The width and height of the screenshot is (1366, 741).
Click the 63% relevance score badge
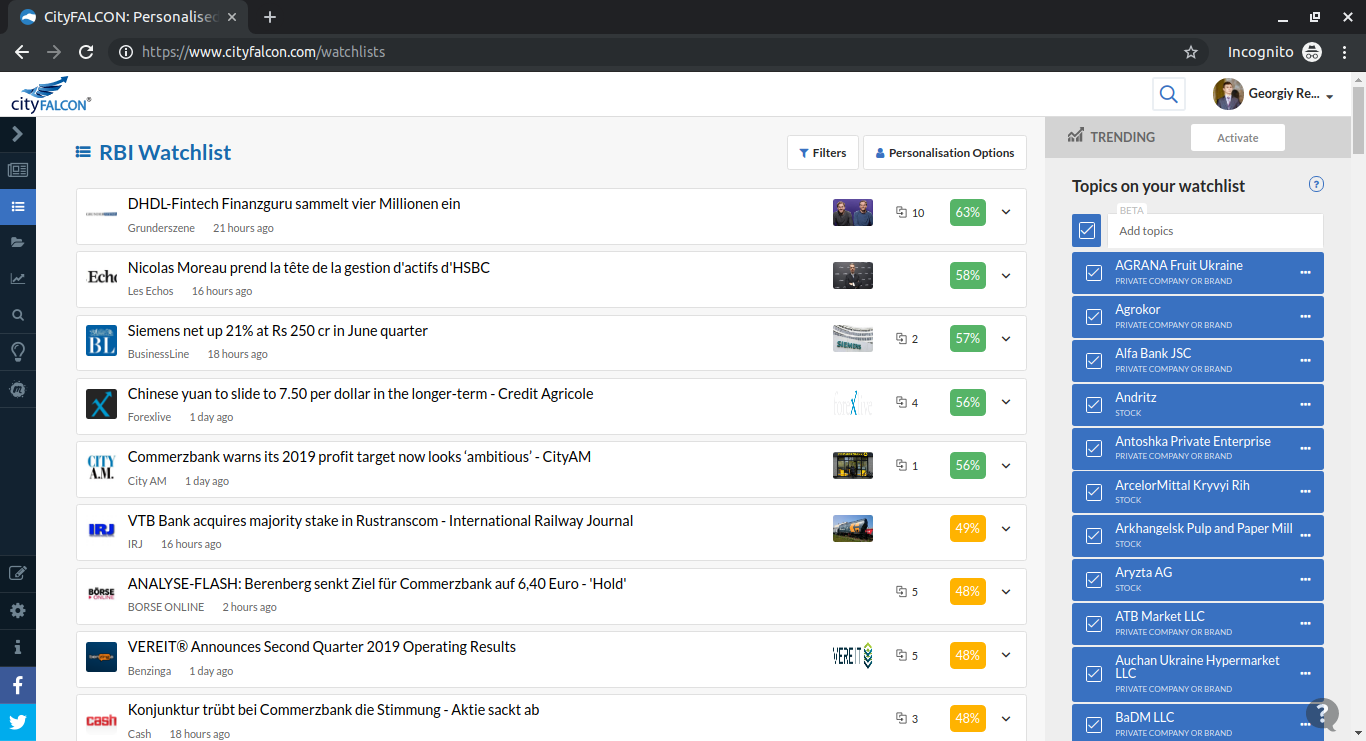[968, 212]
